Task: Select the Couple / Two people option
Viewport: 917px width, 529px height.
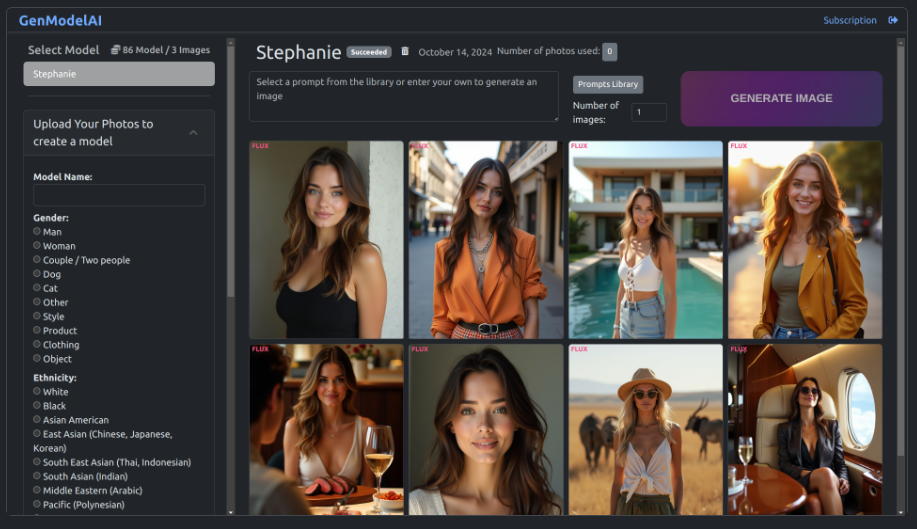Action: click(37, 260)
